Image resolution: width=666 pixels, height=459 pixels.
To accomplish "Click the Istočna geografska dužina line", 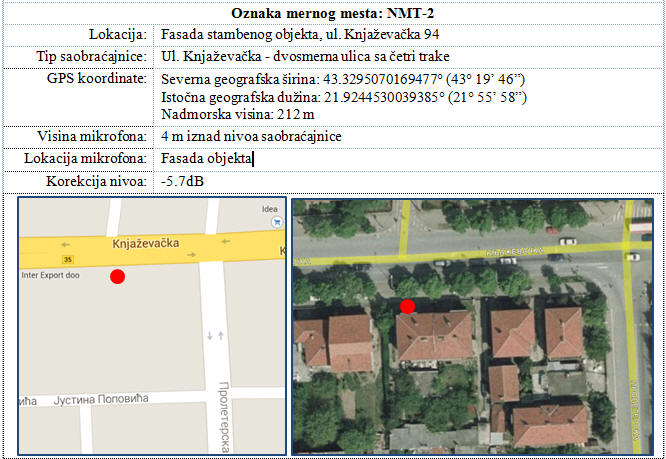I will 343,97.
